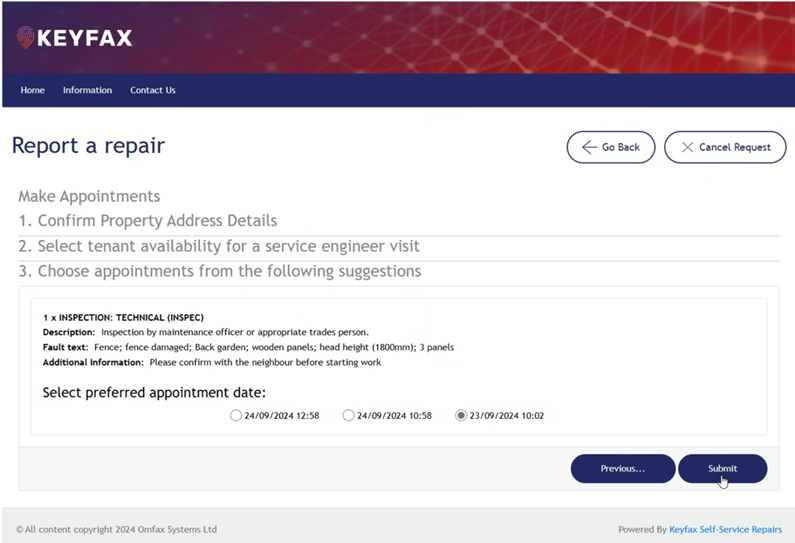Choose the 23/09/2024 10:02 appointment radio button
Screen dimensions: 795x543
click(x=461, y=415)
